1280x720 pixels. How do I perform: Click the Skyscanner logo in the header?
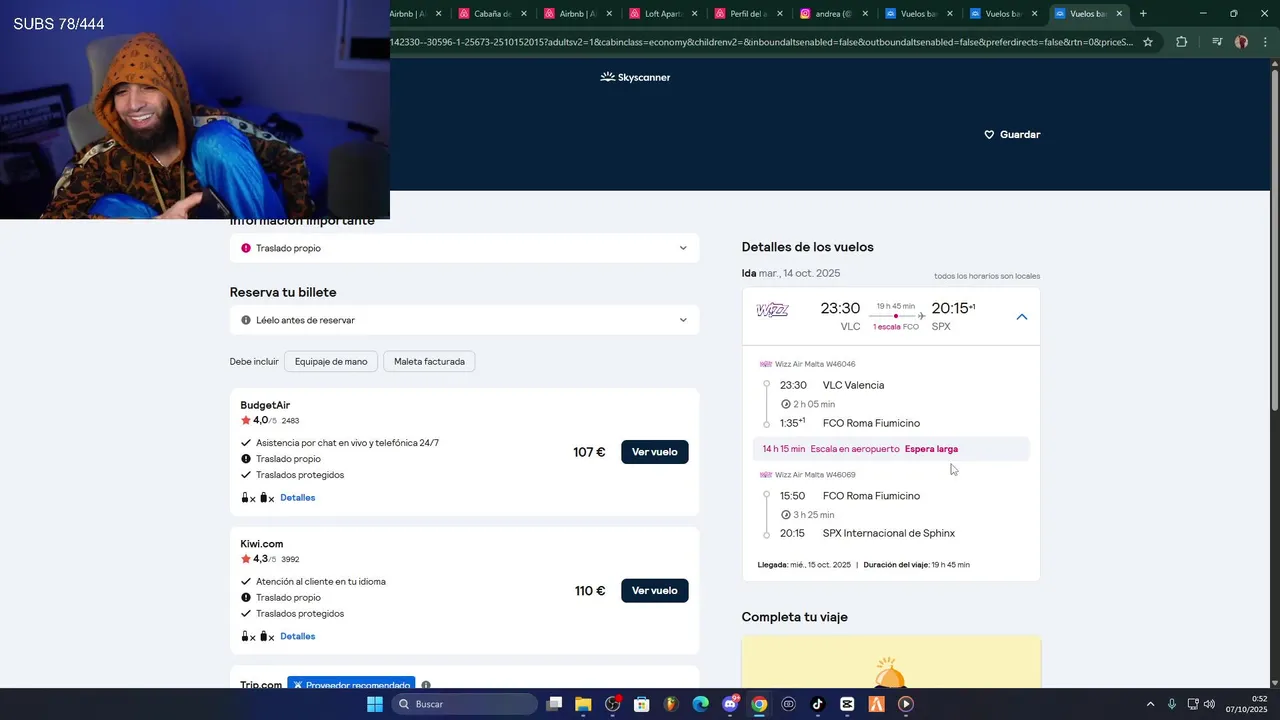click(635, 77)
